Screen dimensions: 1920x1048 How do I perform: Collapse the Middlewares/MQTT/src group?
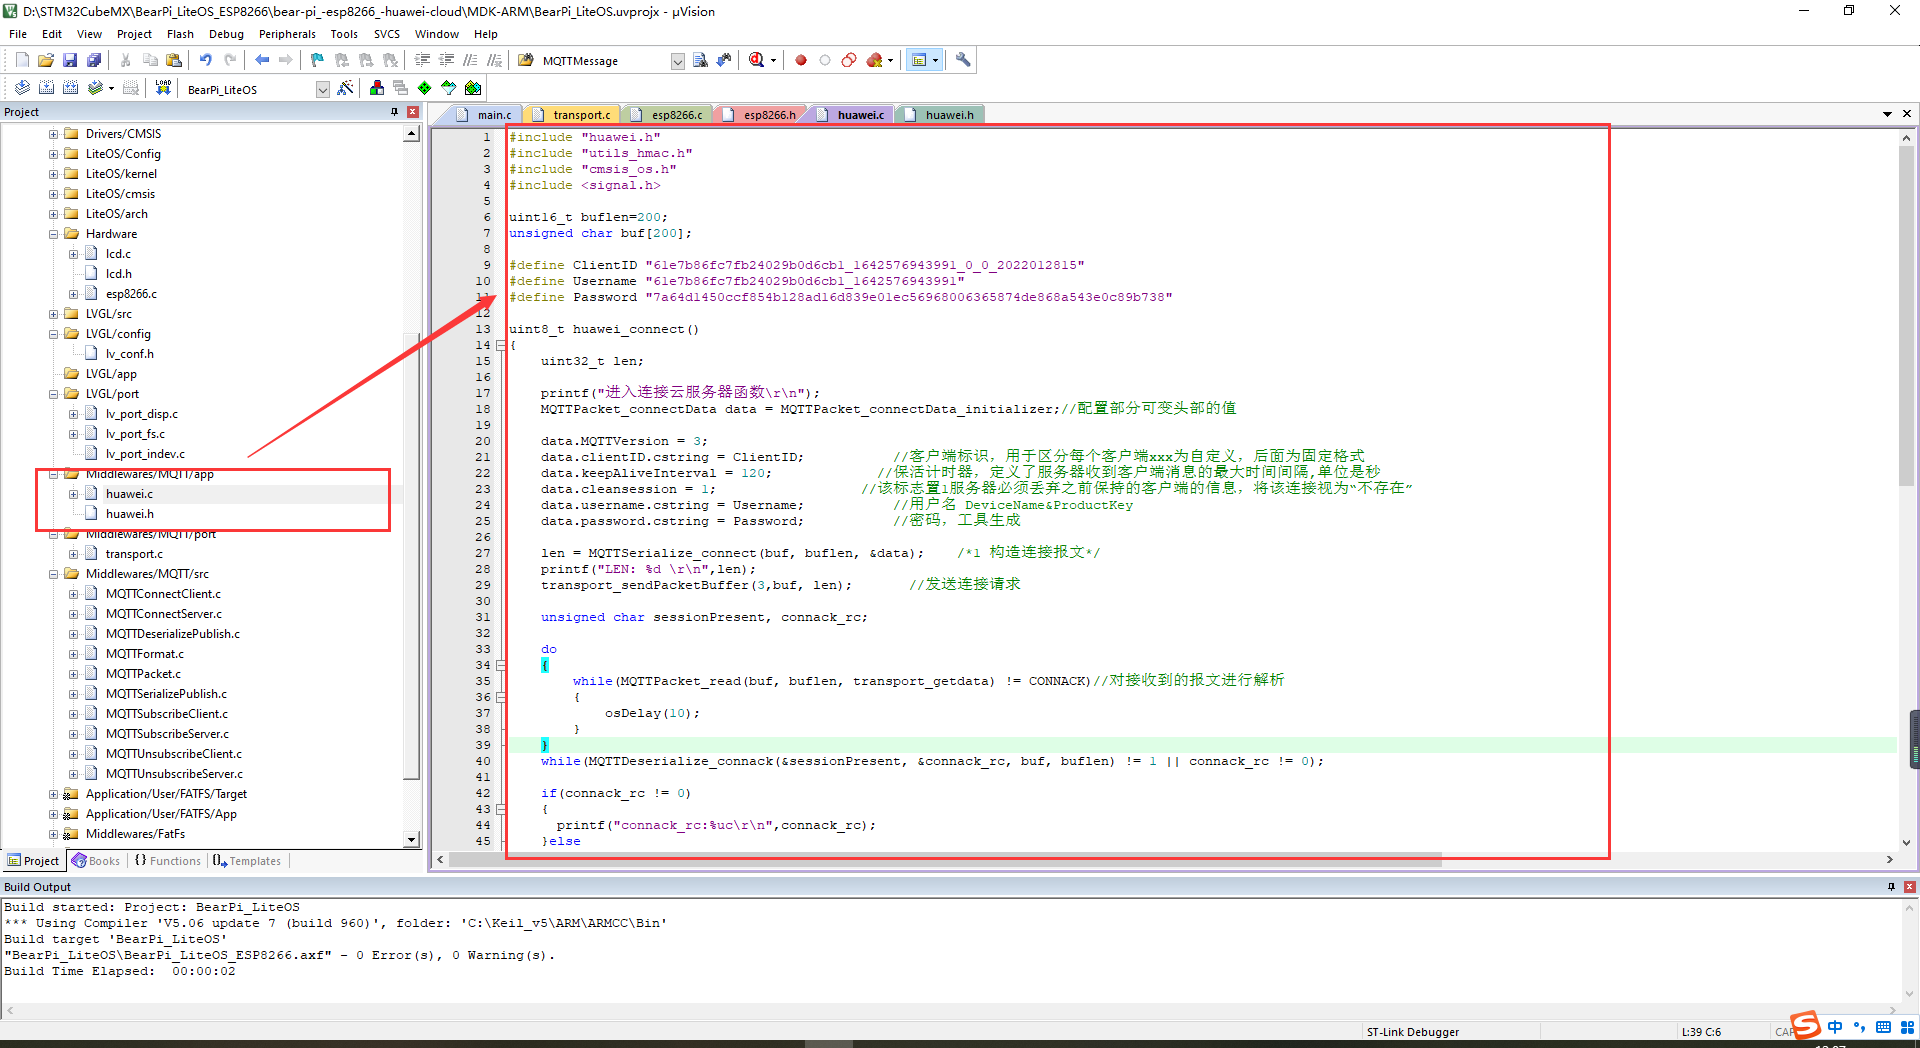coord(53,574)
